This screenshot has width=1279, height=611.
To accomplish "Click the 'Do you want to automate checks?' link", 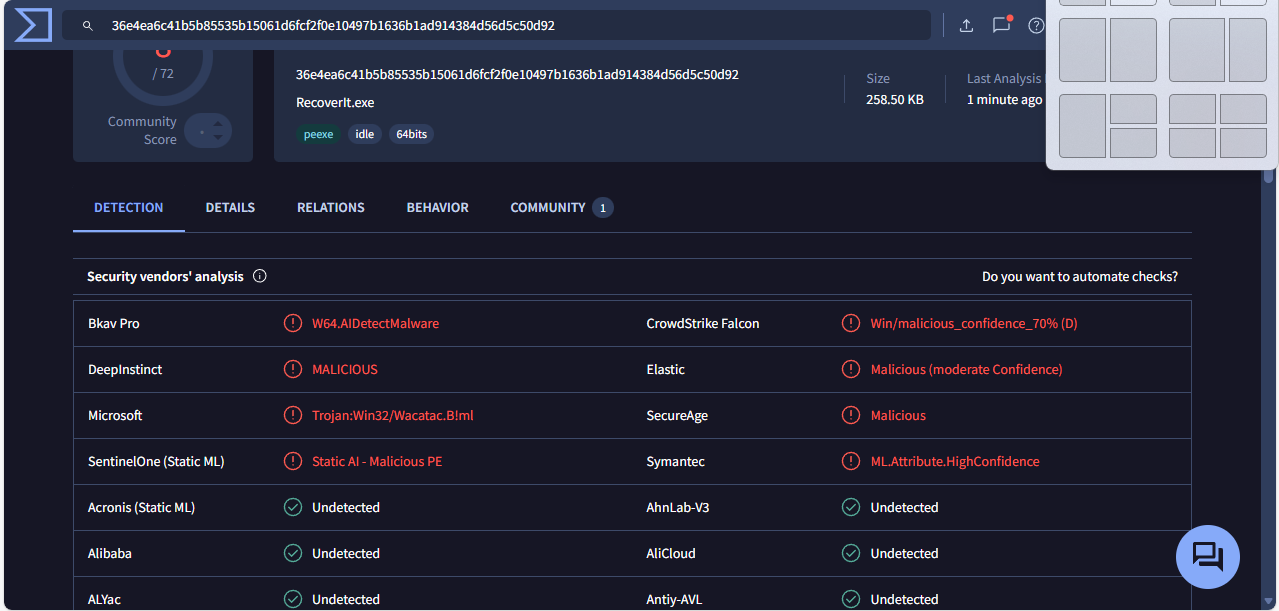I will point(1080,277).
